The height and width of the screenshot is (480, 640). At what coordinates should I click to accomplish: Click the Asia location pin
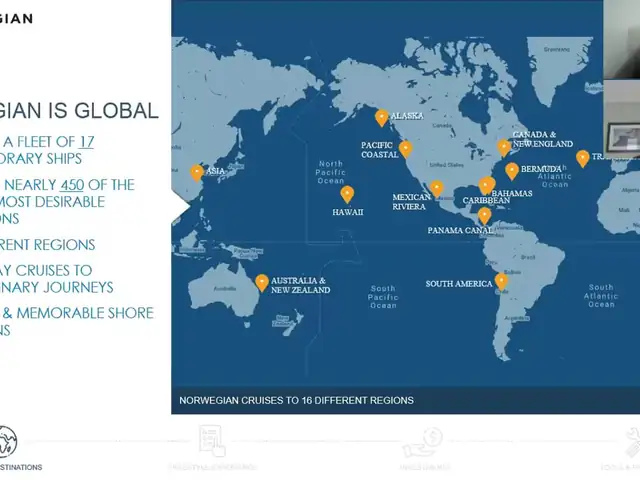[x=197, y=173]
